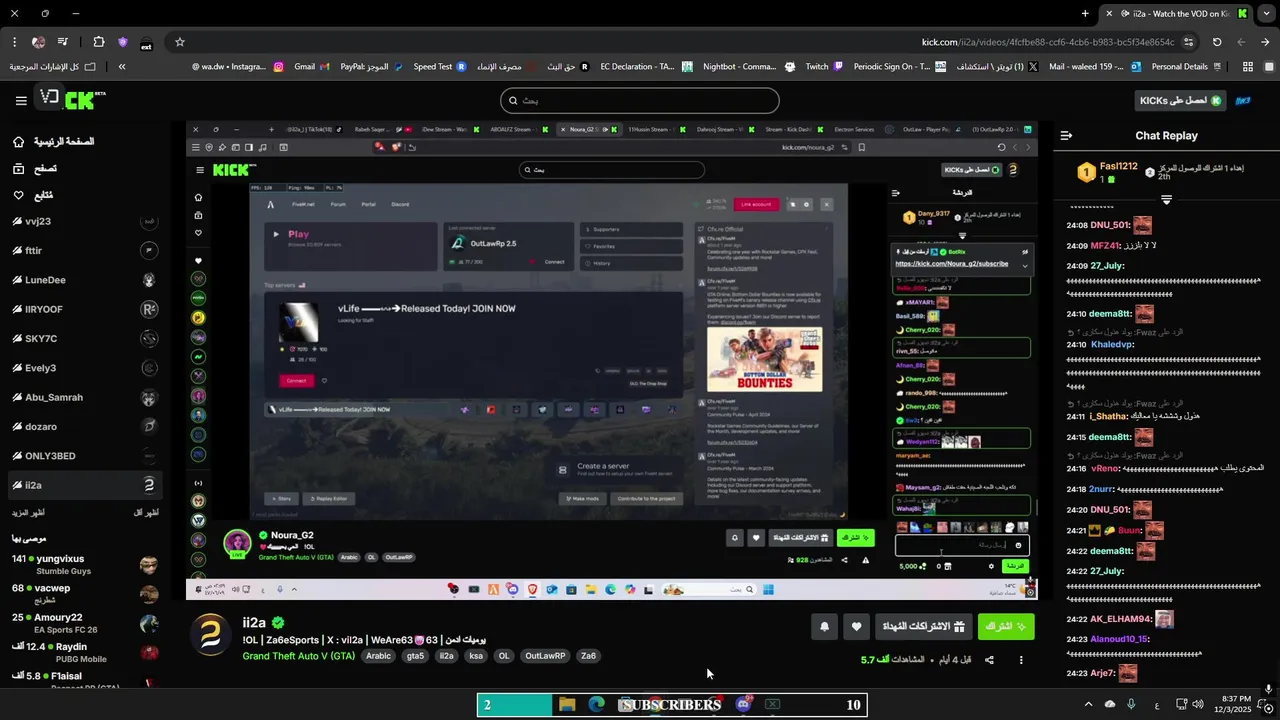Open Abu_Samrah channel in sidebar
1280x720 pixels.
point(84,397)
